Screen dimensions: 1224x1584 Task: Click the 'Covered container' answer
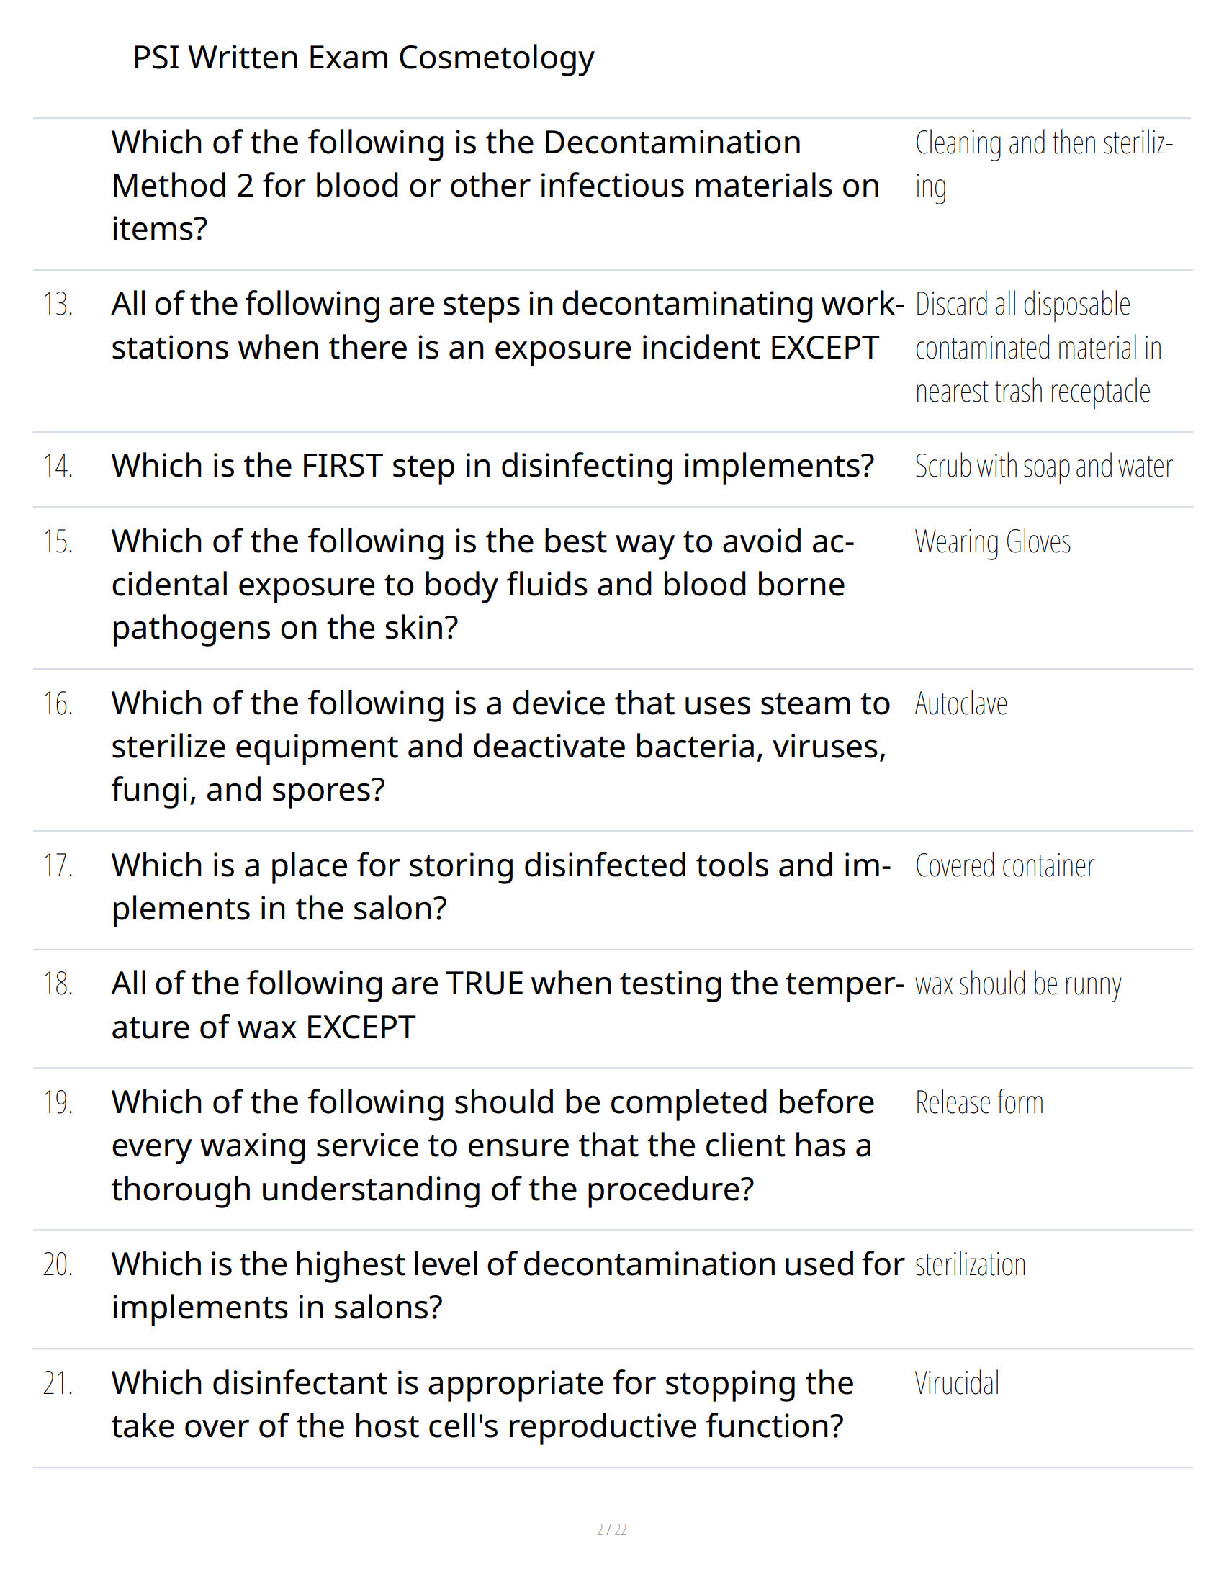1004,866
